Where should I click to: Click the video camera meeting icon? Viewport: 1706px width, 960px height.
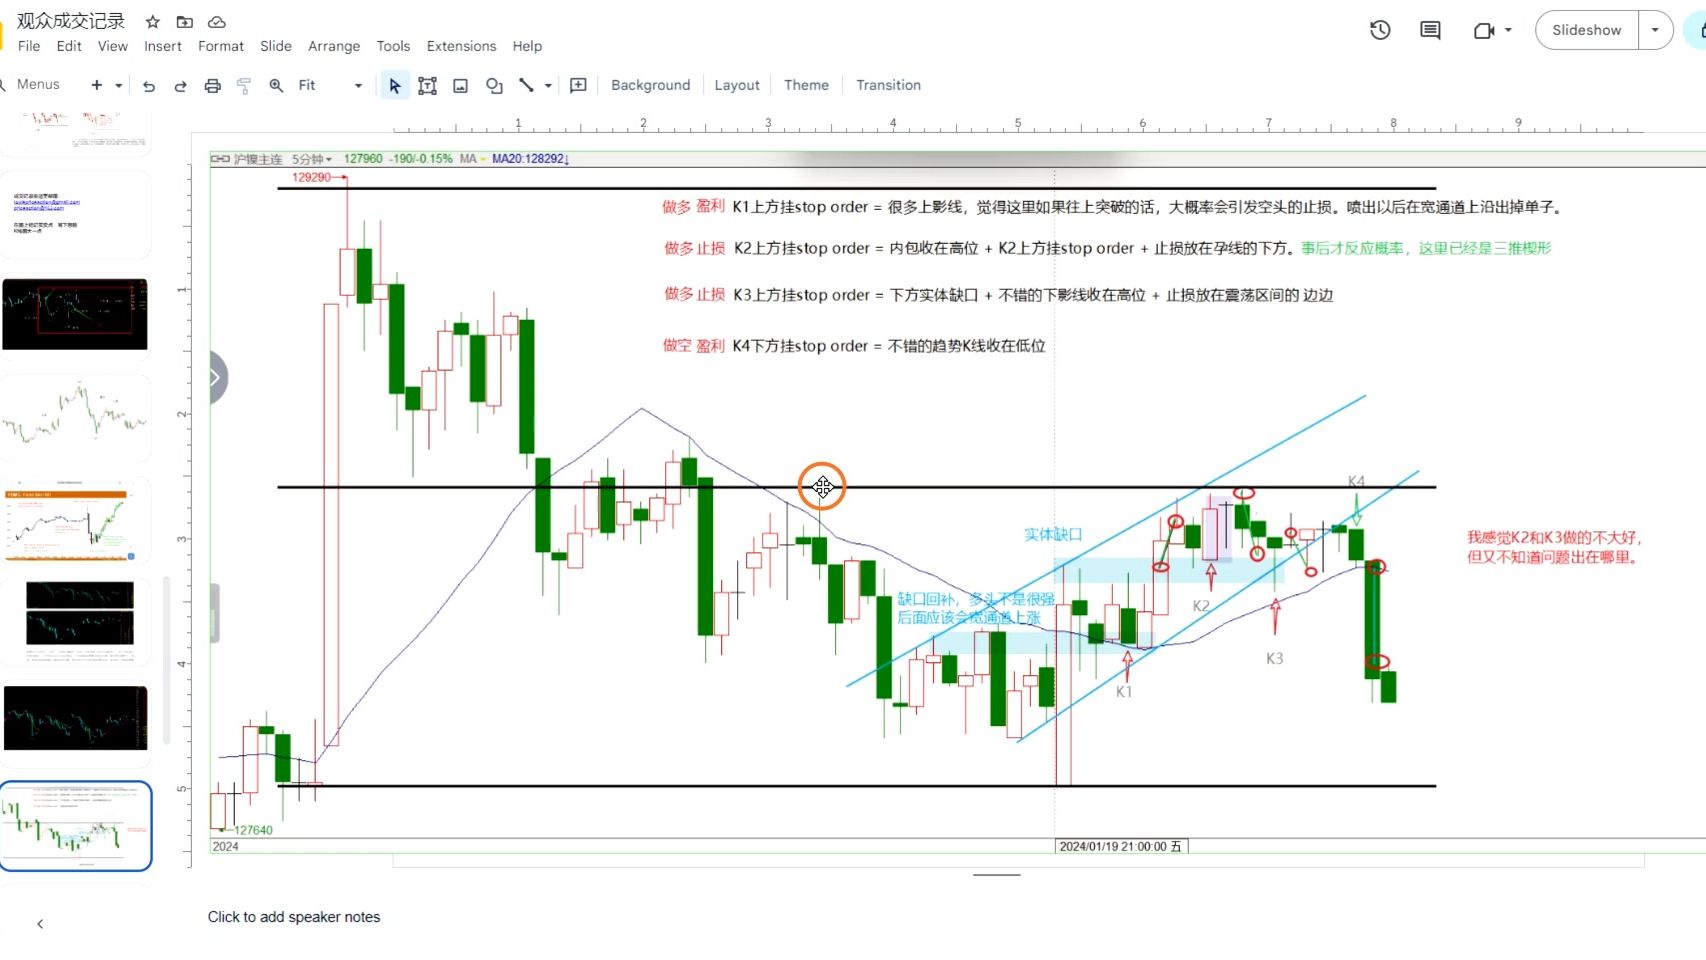[1484, 30]
